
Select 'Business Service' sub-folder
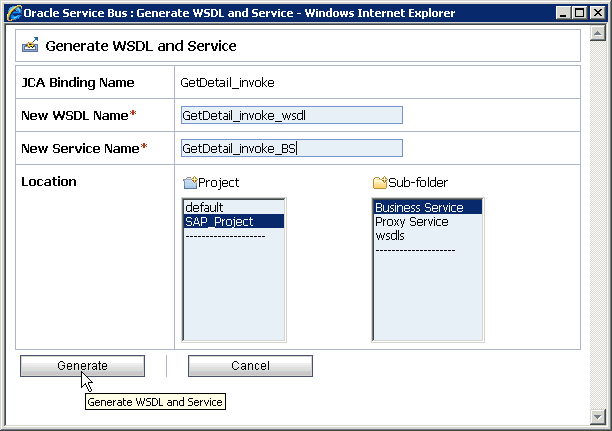tap(428, 207)
